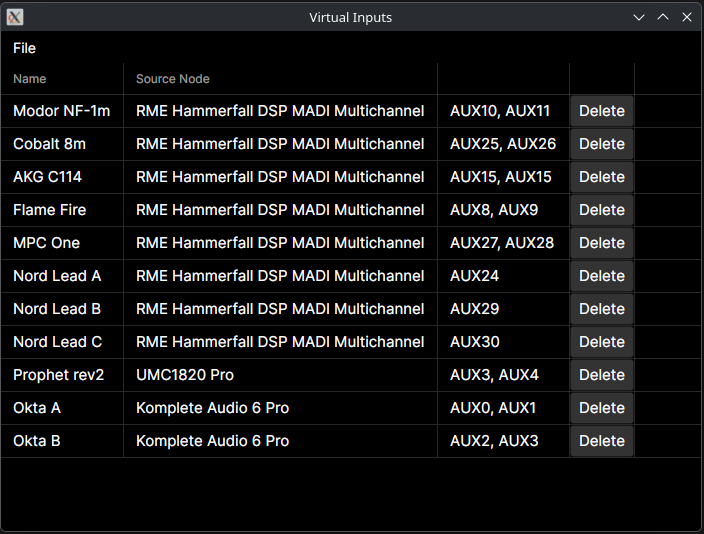Delete the Prophet rev2 input
704x534 pixels.
point(602,375)
